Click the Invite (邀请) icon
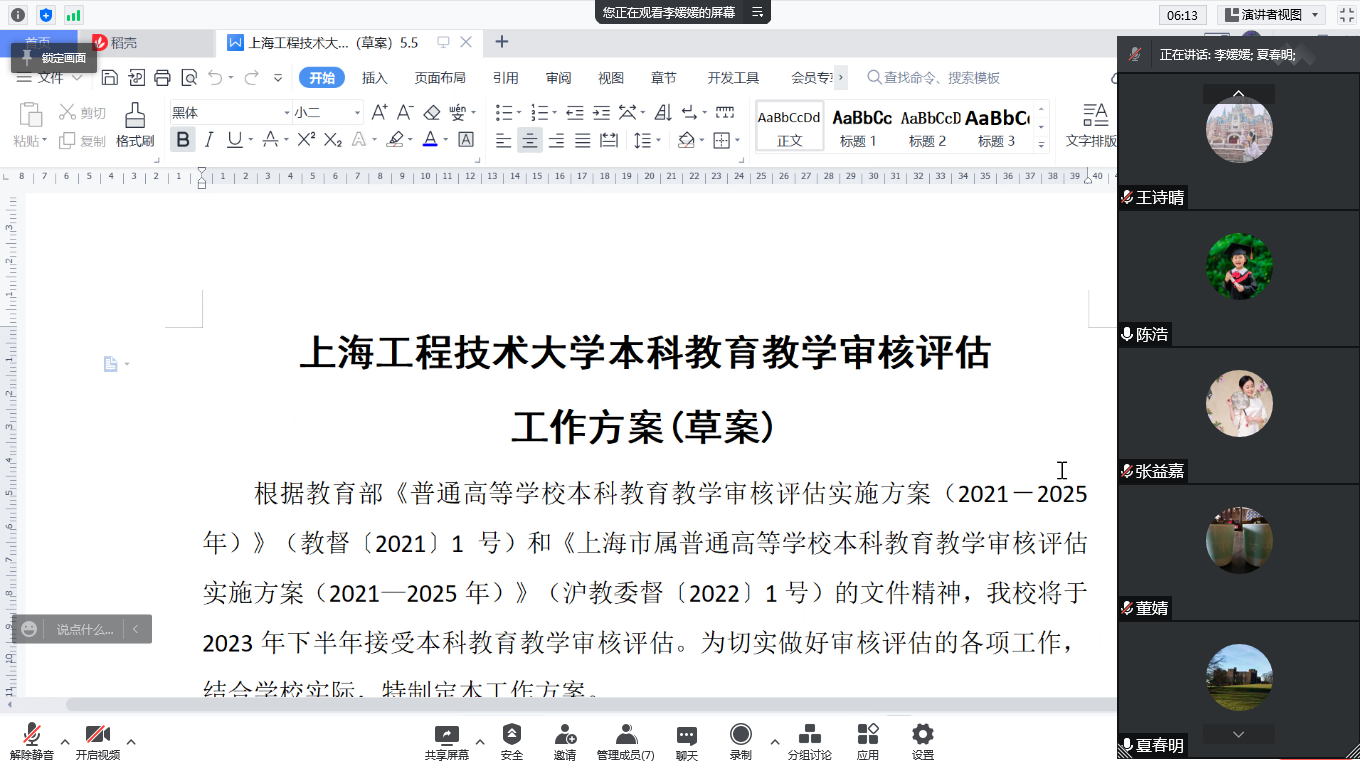 565,742
